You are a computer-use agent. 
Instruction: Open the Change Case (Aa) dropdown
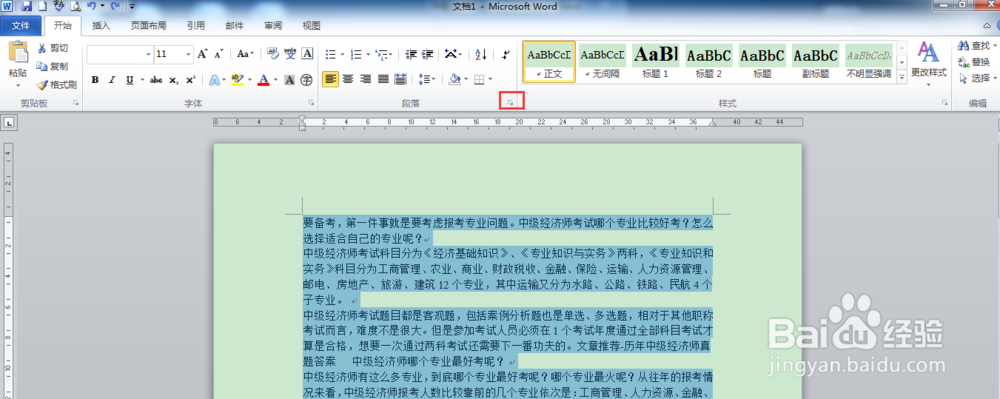246,54
